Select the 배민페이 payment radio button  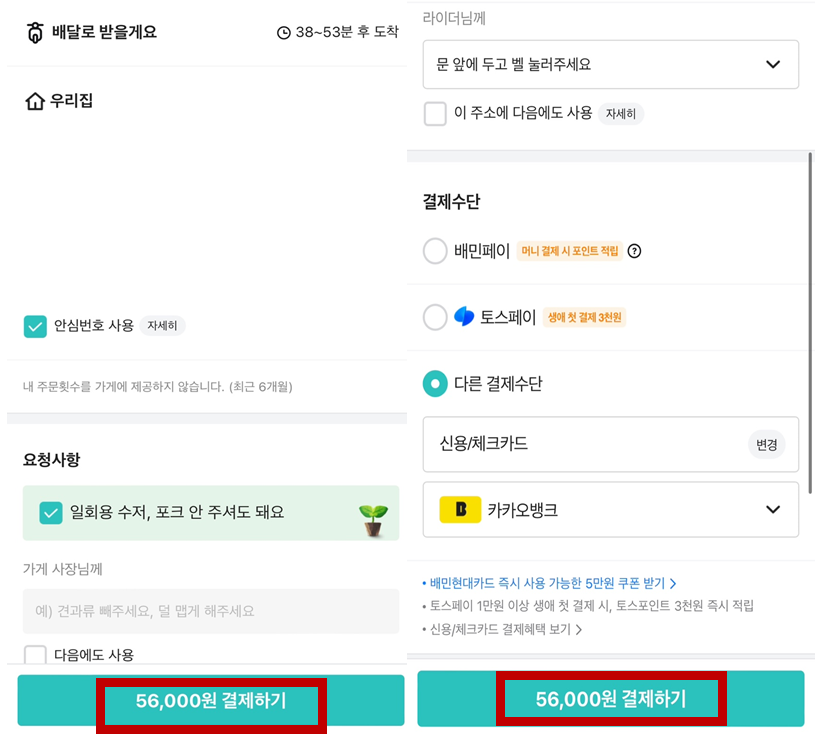(x=435, y=252)
